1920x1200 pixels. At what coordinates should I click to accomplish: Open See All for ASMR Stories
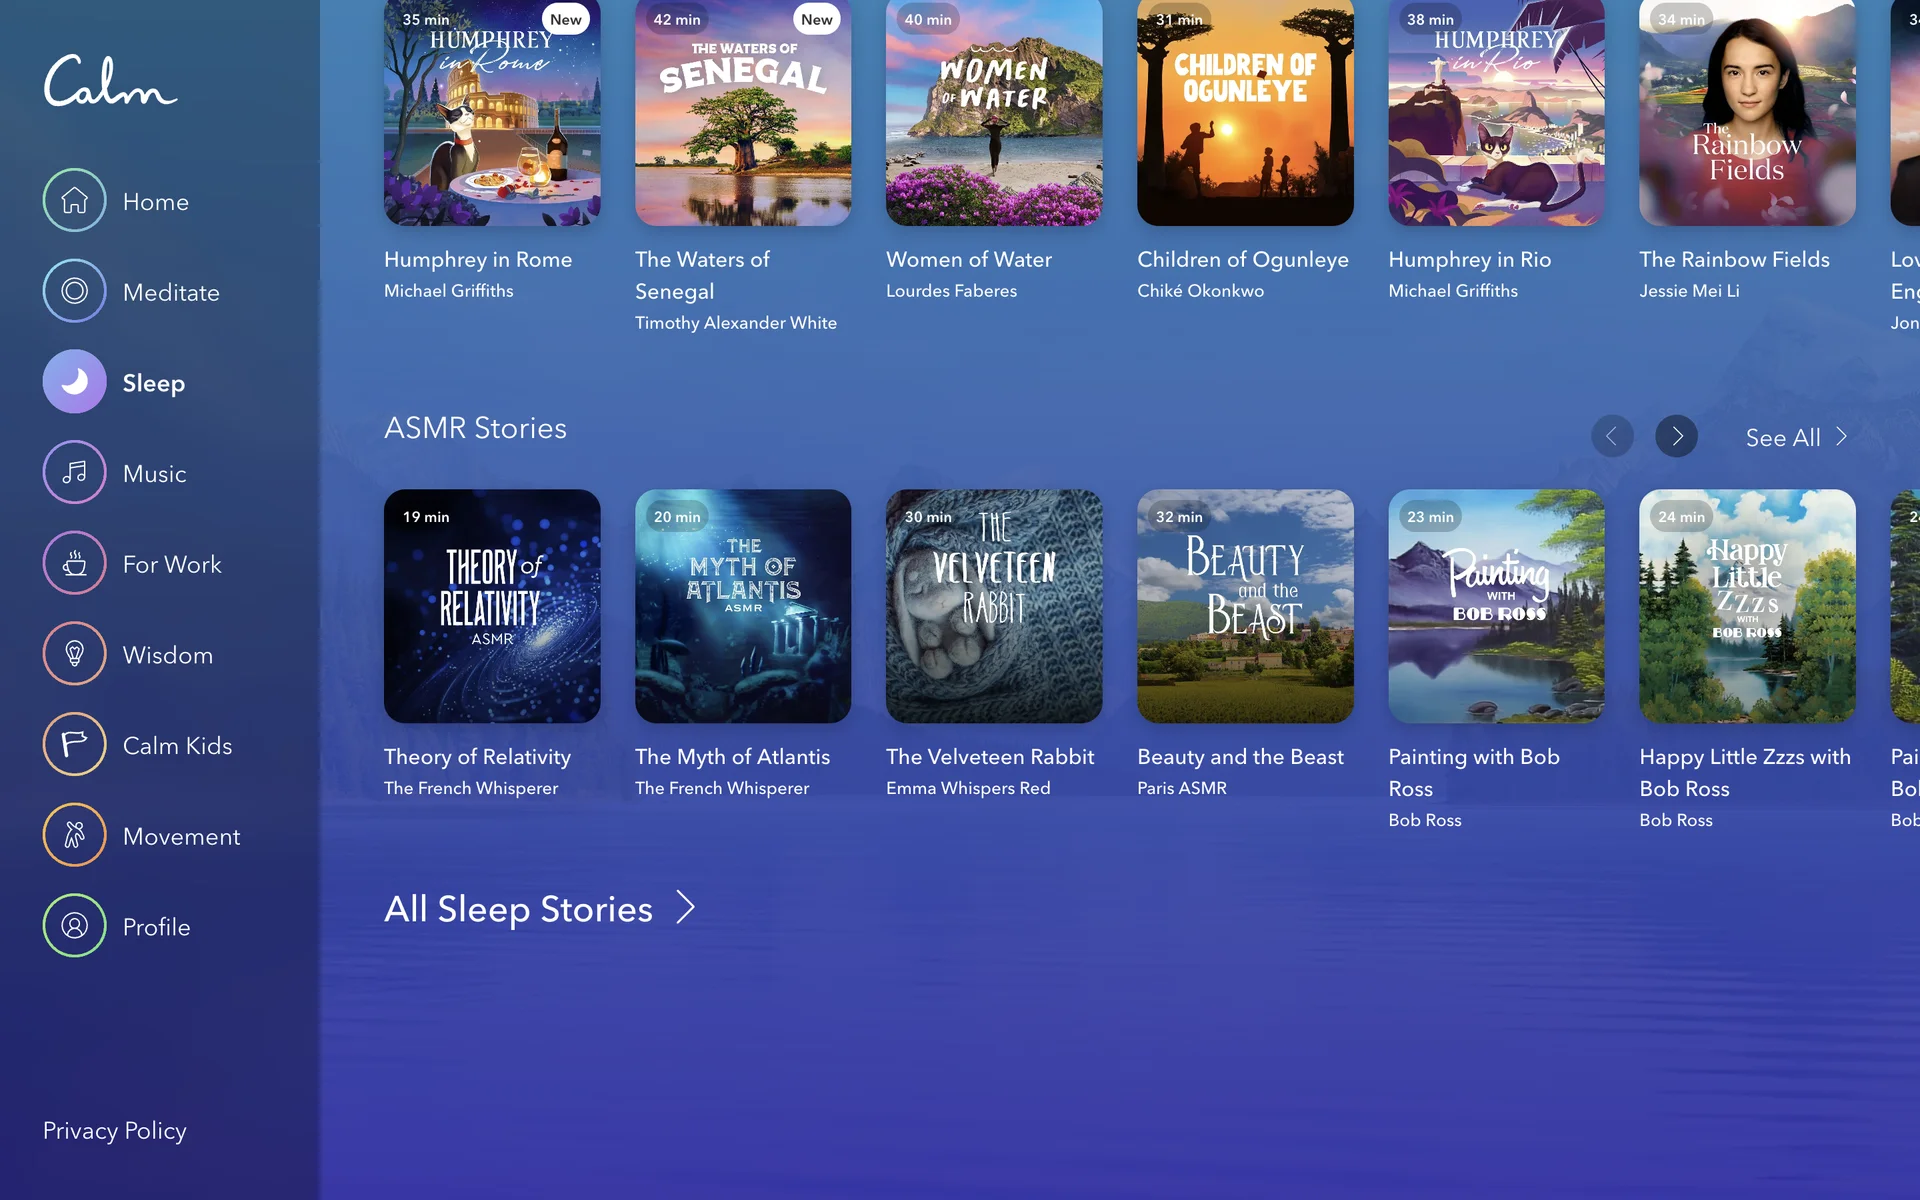[1796, 437]
